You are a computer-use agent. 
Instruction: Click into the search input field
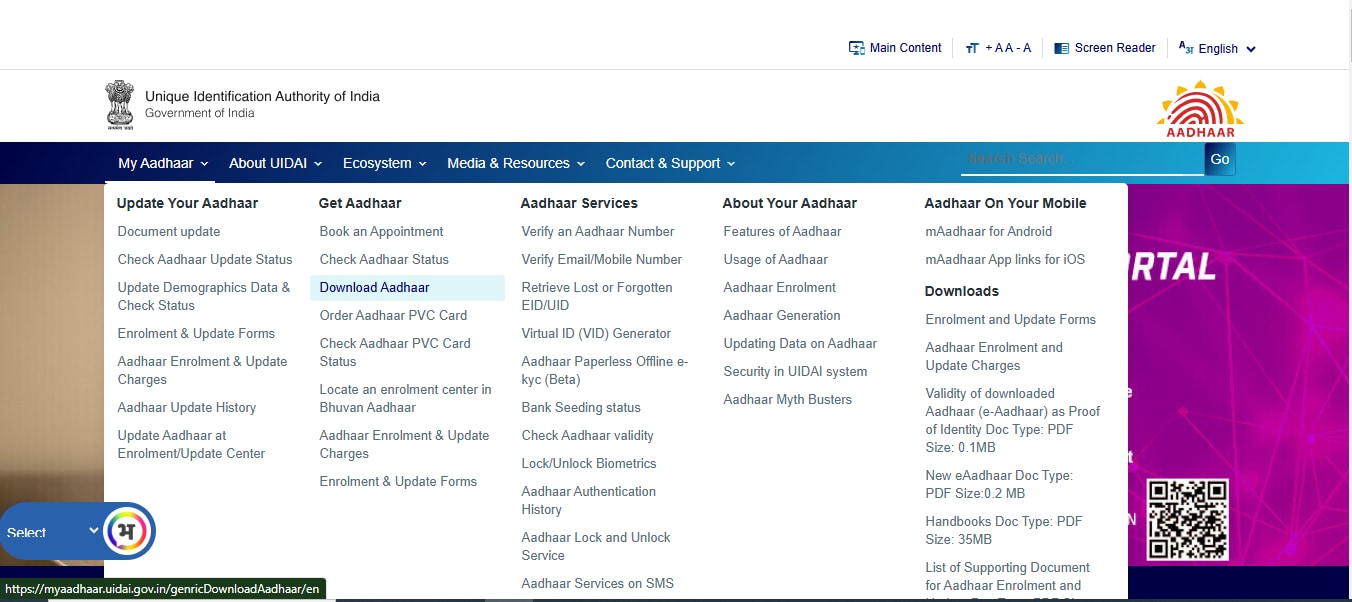(x=1081, y=159)
